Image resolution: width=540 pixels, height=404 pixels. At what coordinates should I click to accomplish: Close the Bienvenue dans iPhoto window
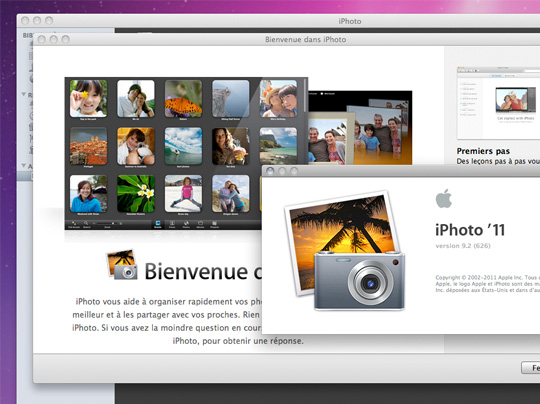(x=42, y=39)
